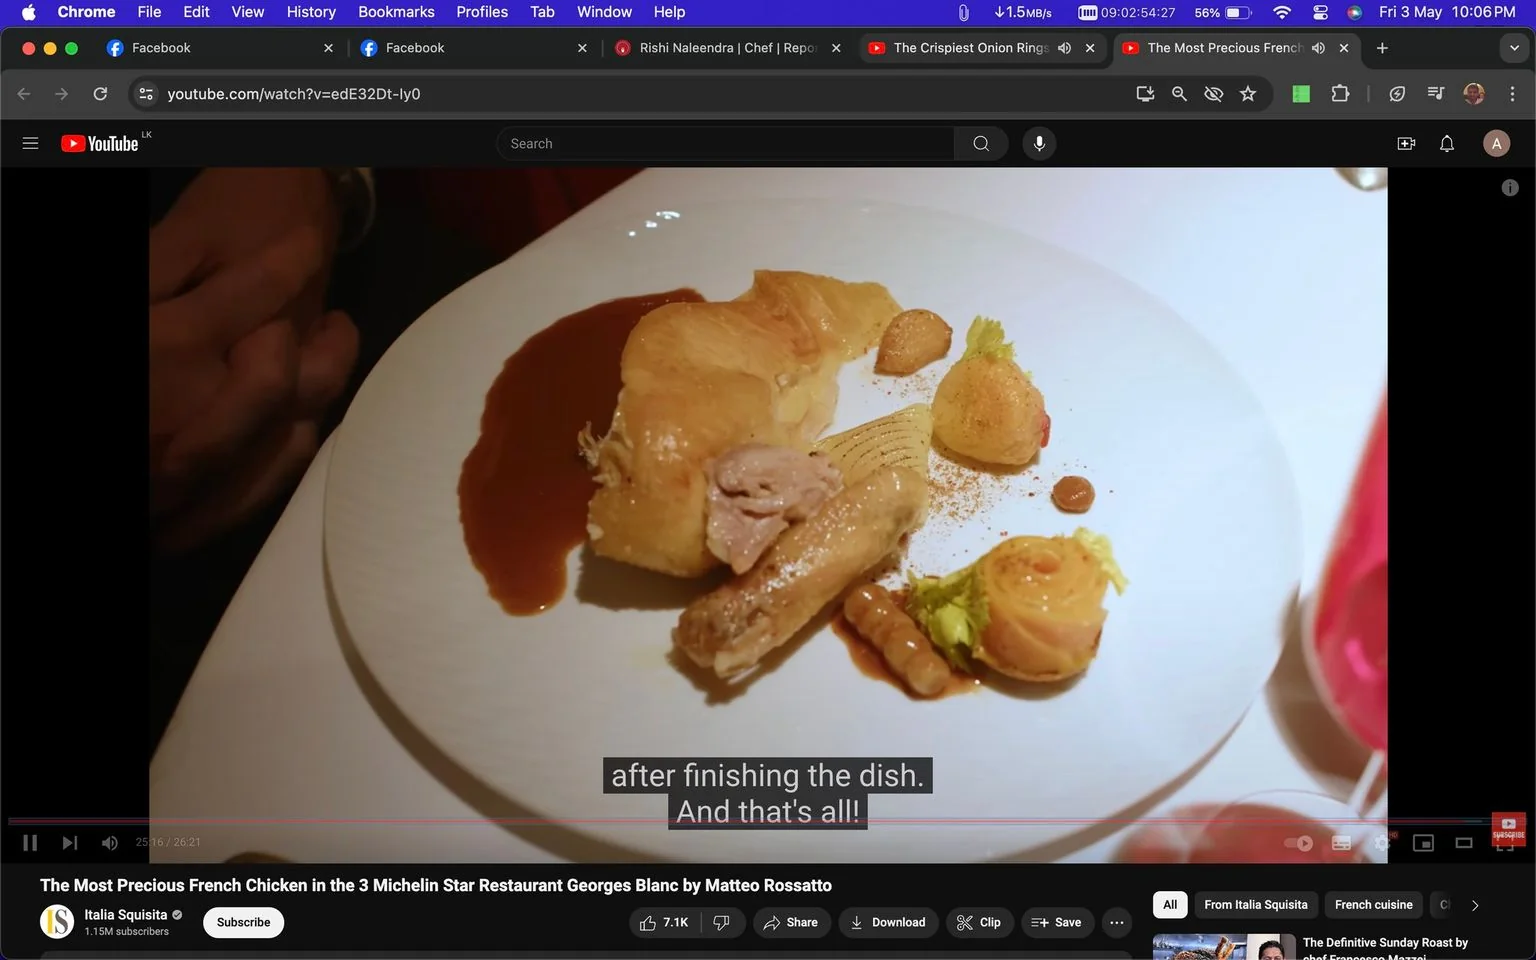Open the Apple menu

28,12
